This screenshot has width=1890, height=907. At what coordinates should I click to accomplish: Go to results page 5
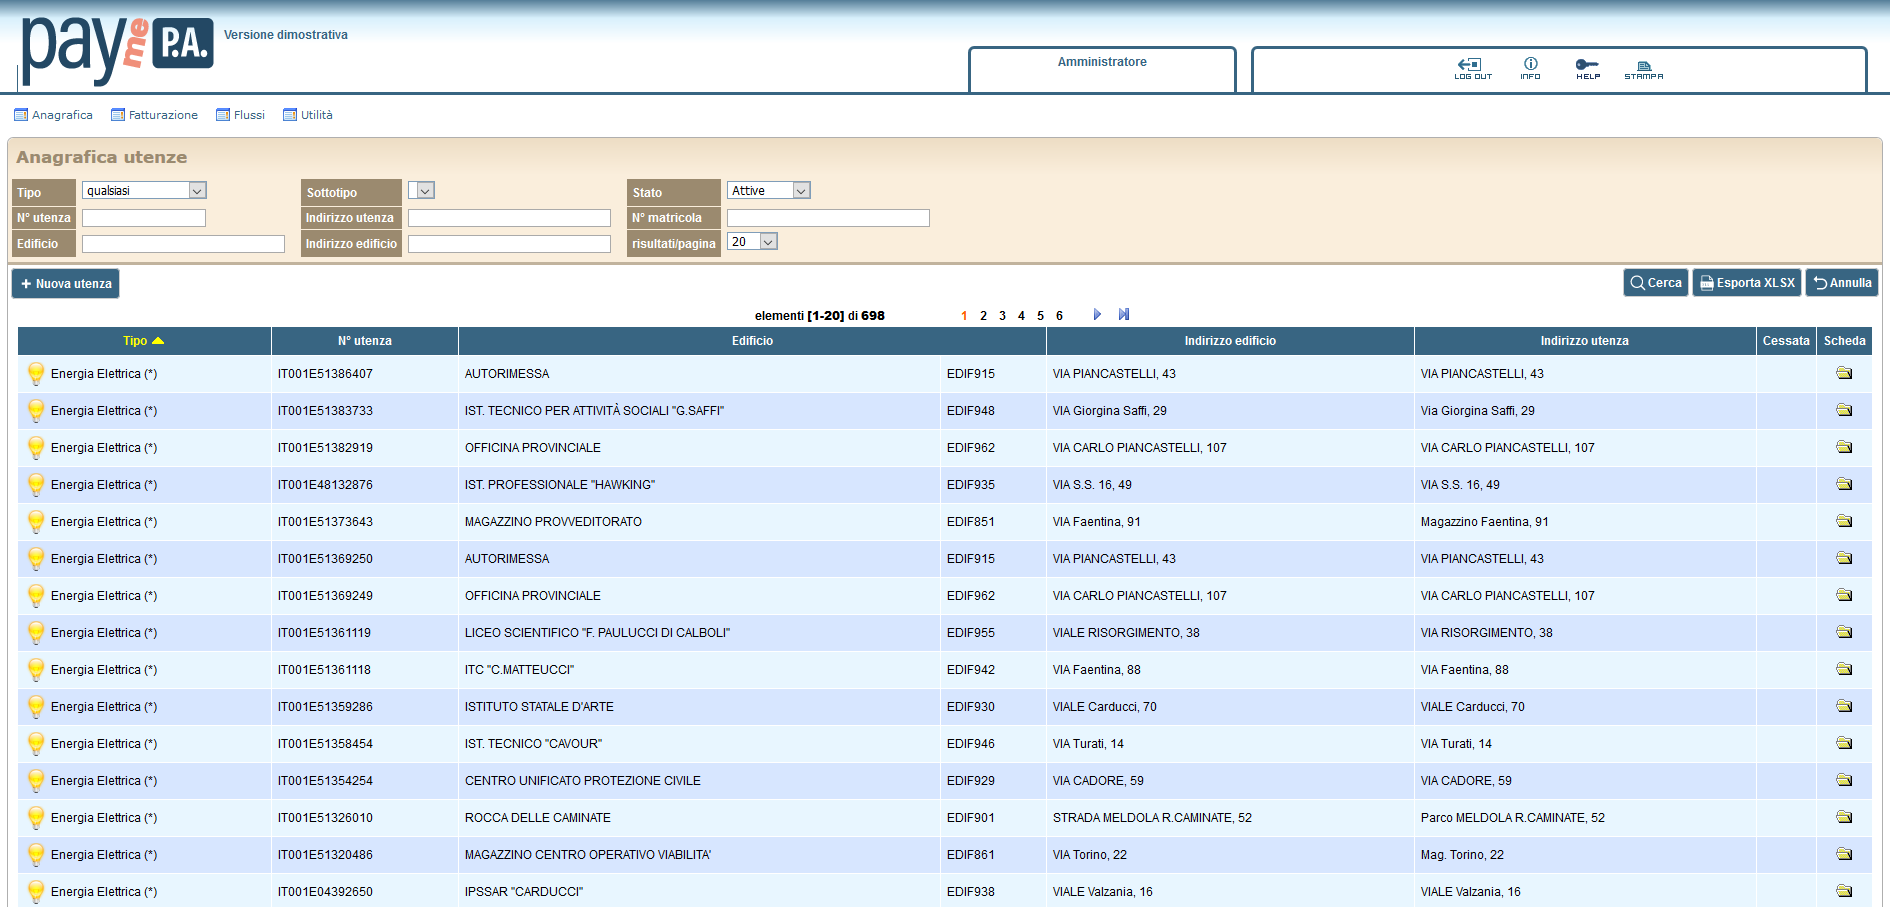1040,315
